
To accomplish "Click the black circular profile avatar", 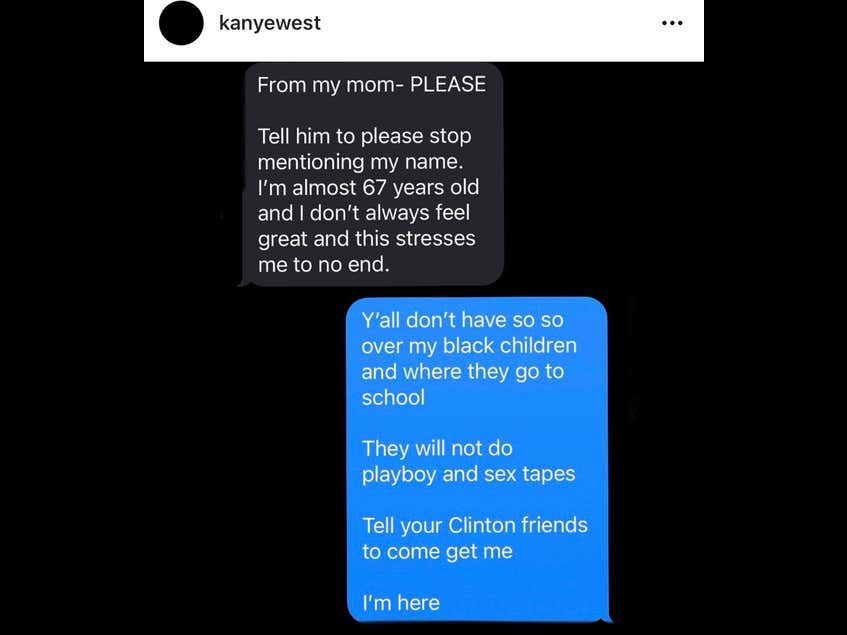I will pos(181,23).
